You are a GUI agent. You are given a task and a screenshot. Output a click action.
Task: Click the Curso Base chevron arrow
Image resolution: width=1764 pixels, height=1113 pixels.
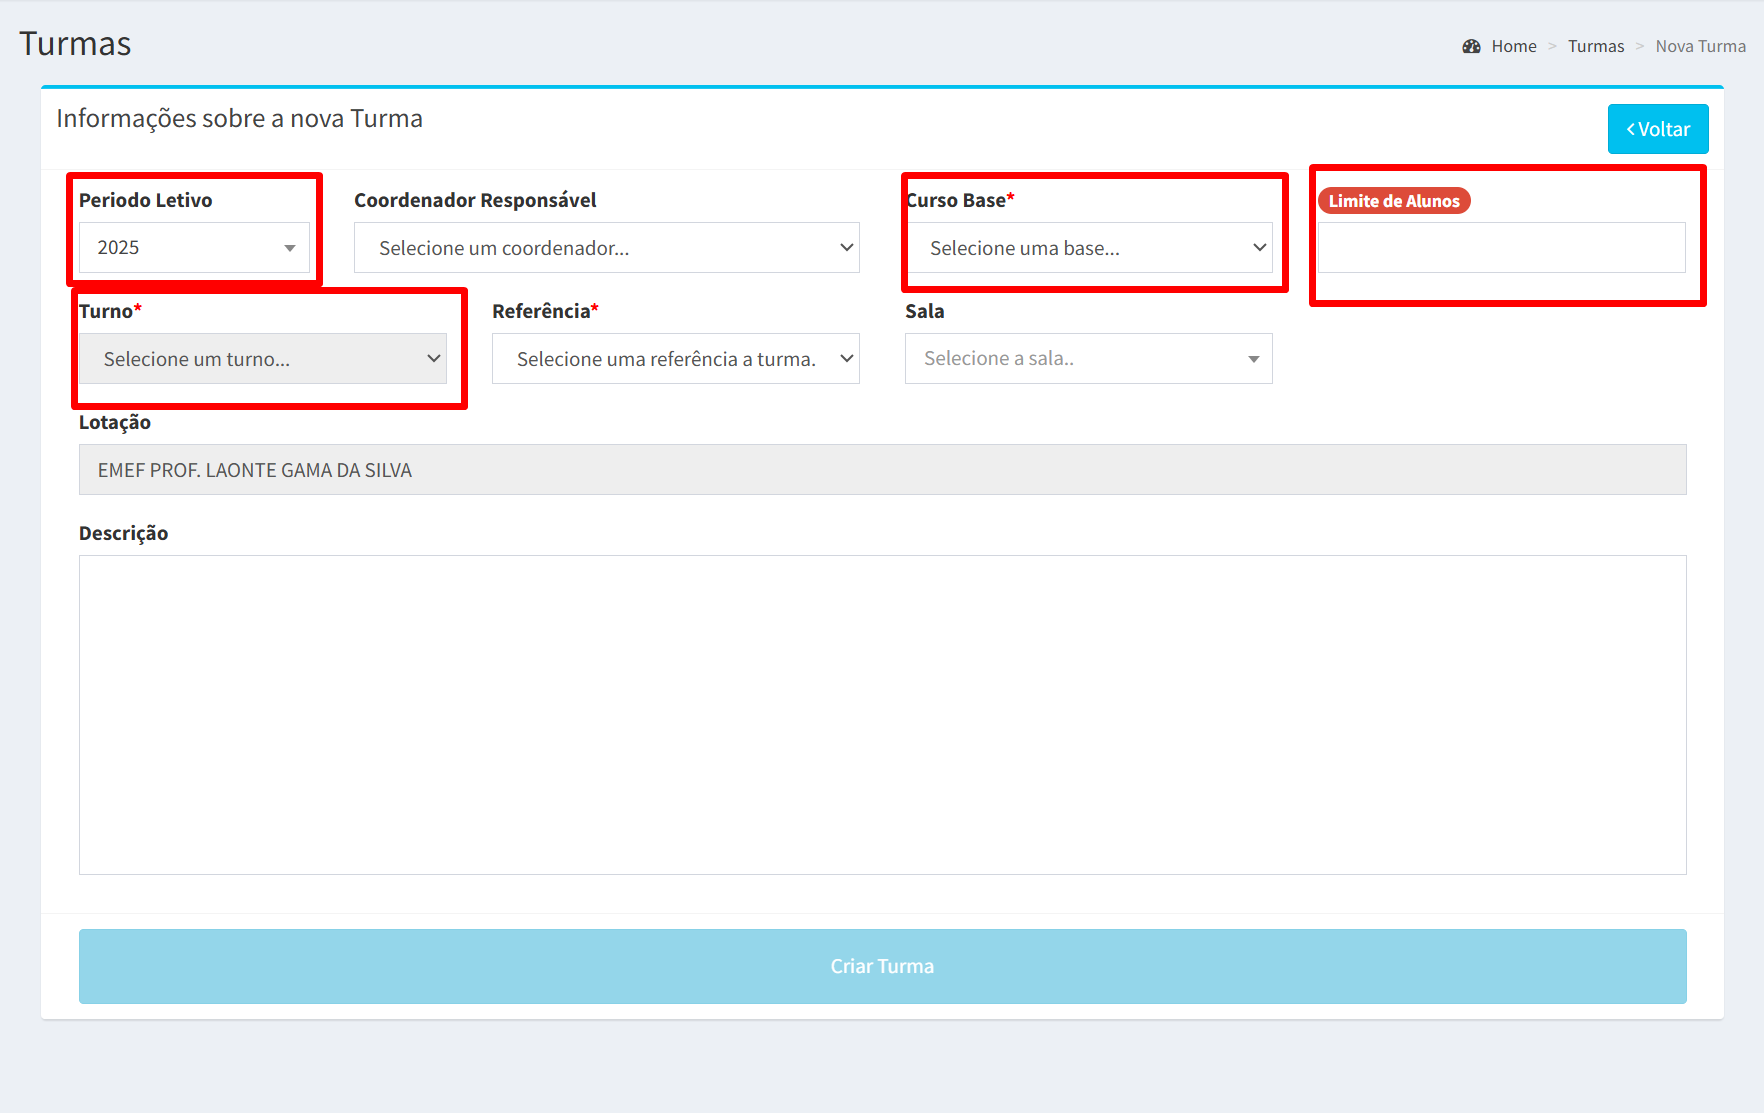tap(1259, 247)
